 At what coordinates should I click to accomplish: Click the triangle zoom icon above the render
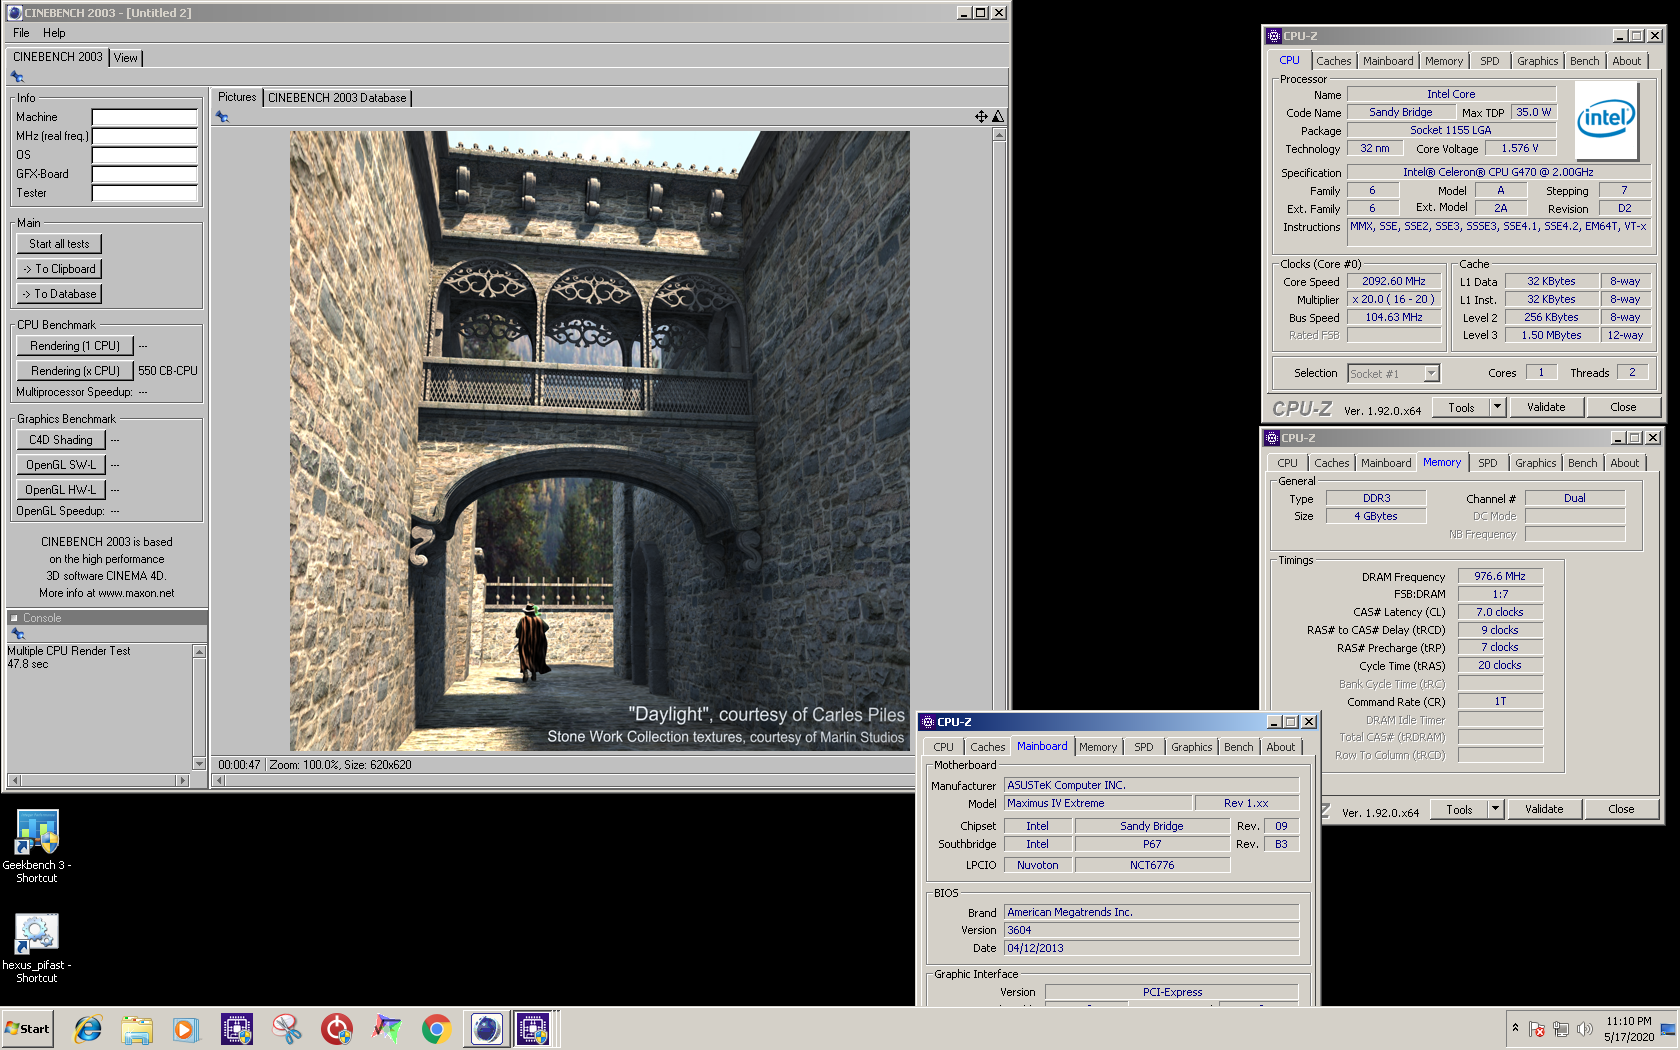tap(997, 117)
